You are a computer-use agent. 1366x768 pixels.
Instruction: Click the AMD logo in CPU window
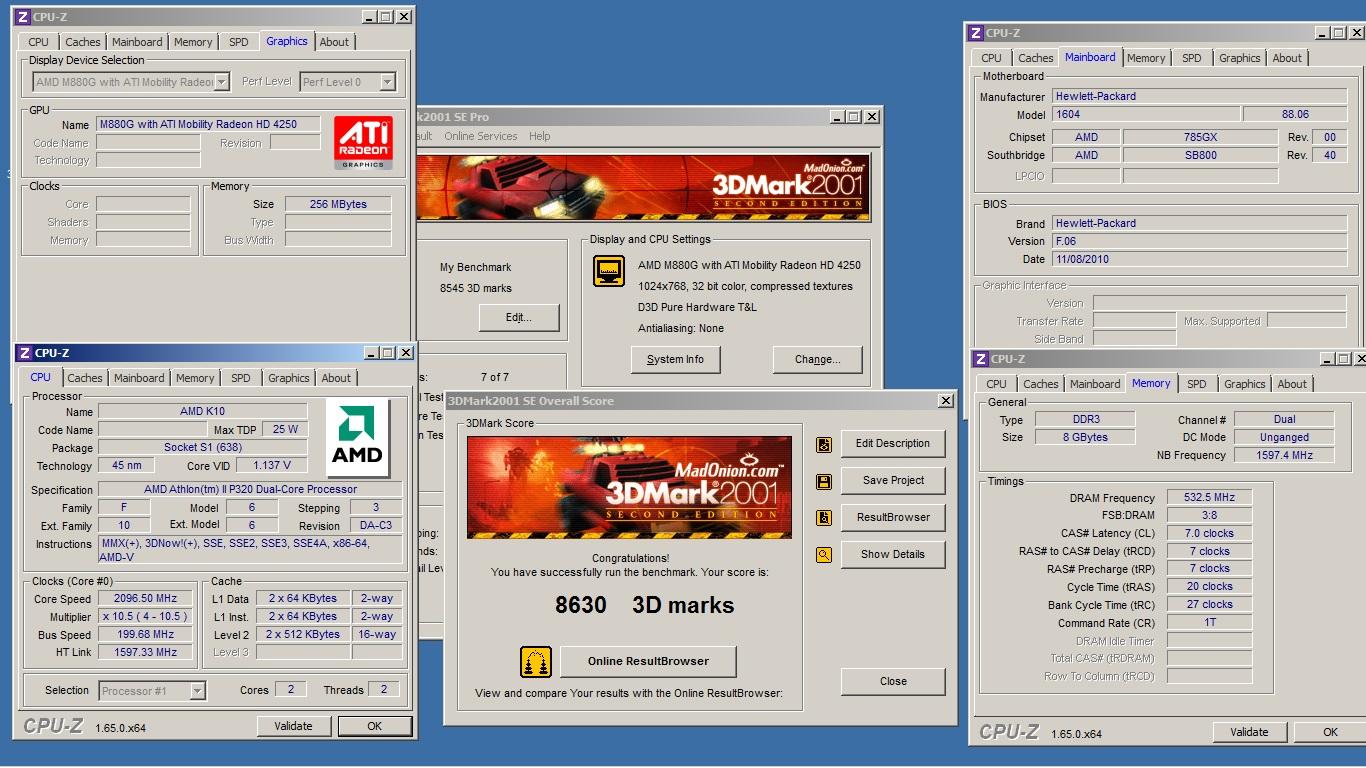coord(357,437)
